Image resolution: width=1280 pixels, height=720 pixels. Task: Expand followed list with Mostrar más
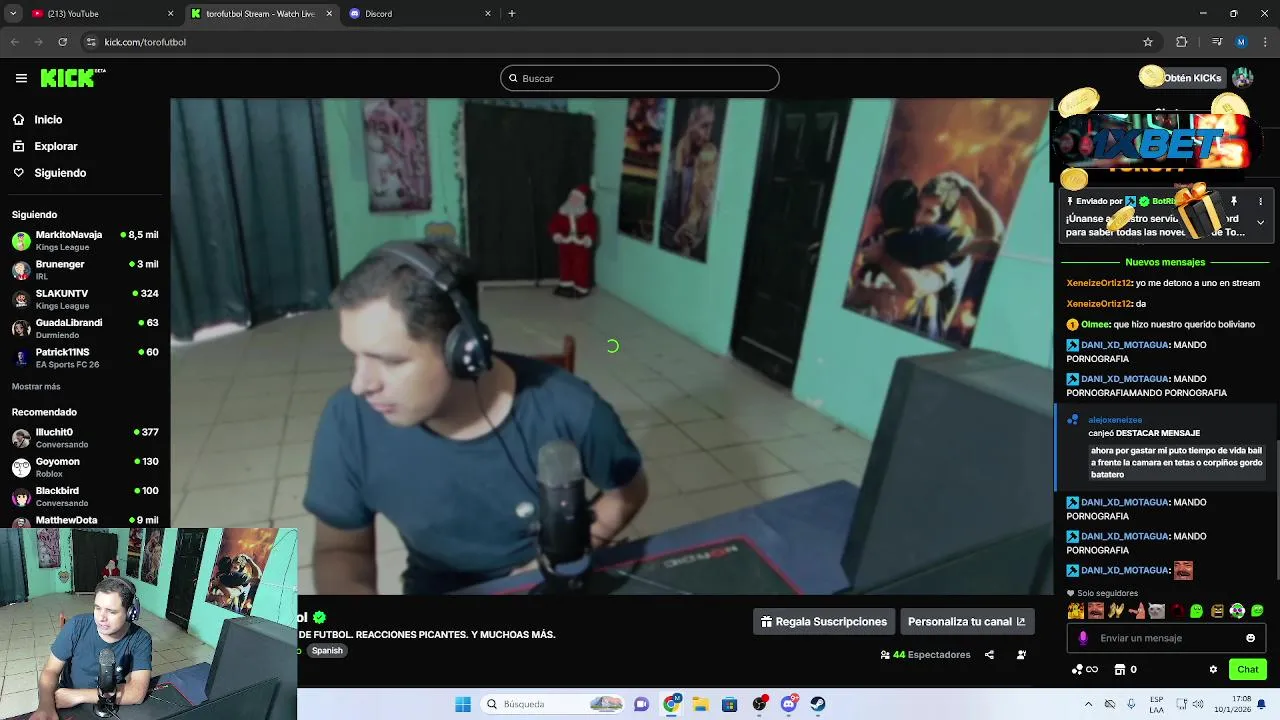coord(36,386)
